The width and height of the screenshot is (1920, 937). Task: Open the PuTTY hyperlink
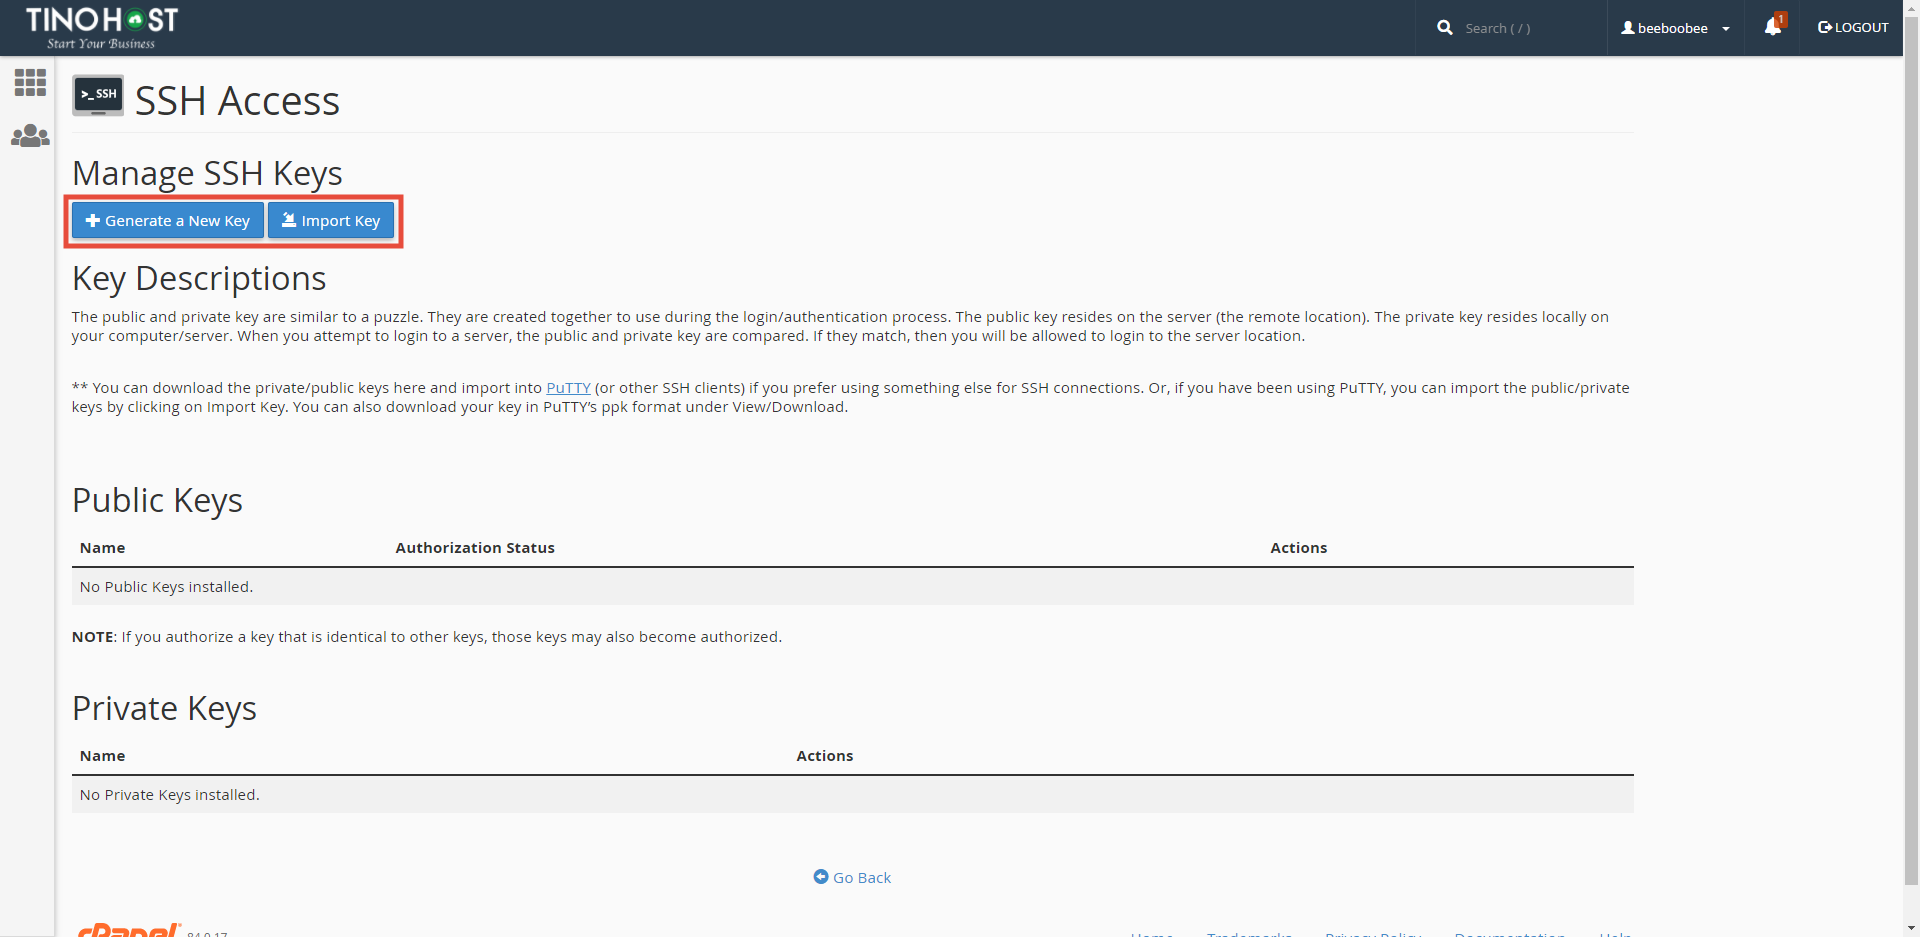coord(568,388)
